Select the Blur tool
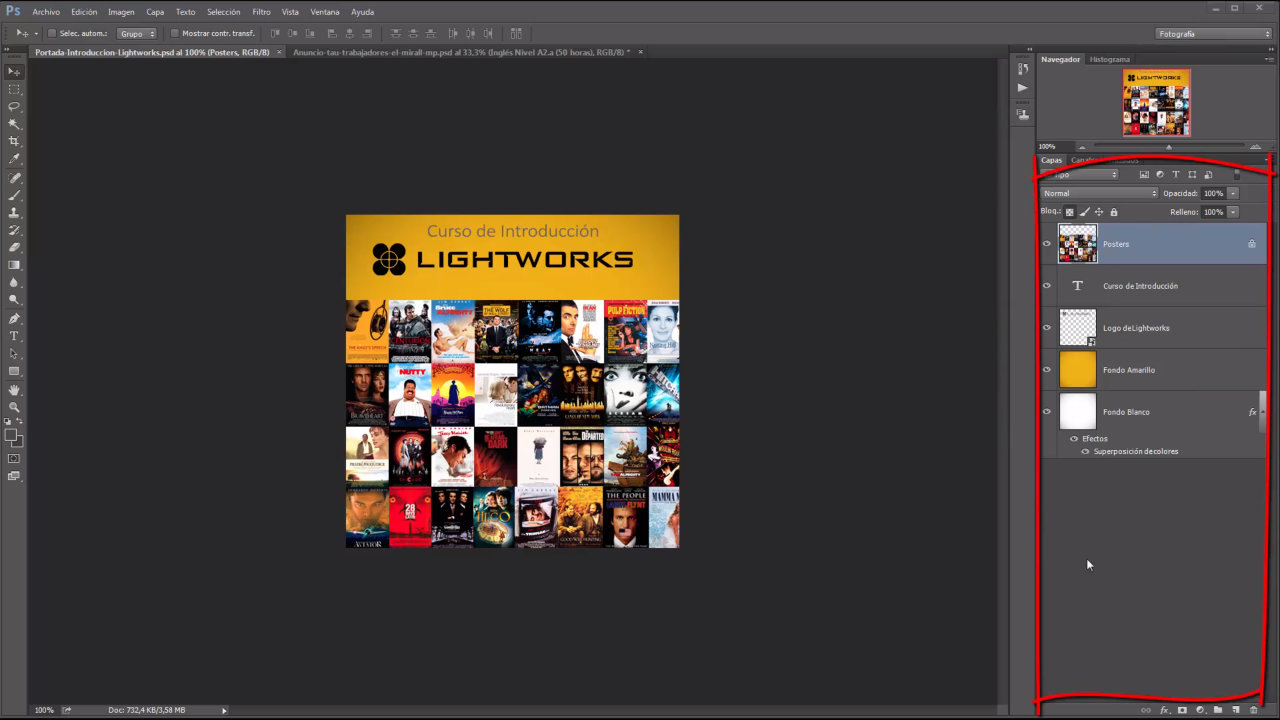The height and width of the screenshot is (720, 1280). click(x=14, y=282)
